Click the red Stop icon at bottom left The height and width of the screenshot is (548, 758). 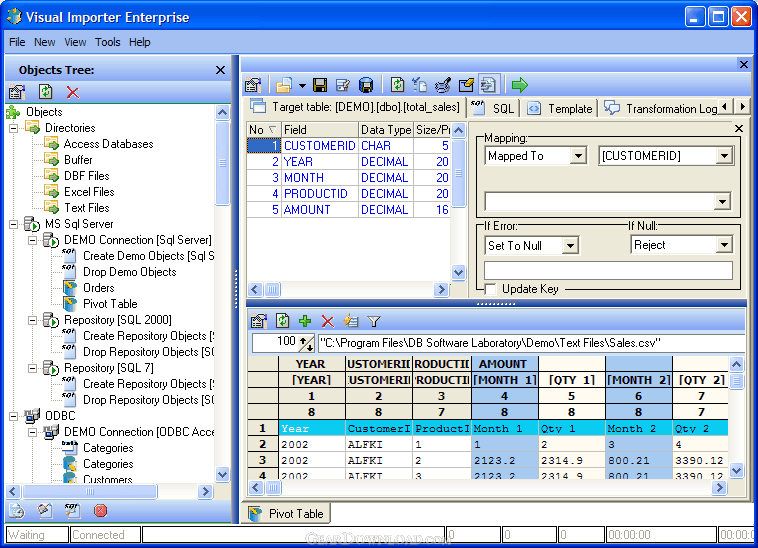[101, 511]
